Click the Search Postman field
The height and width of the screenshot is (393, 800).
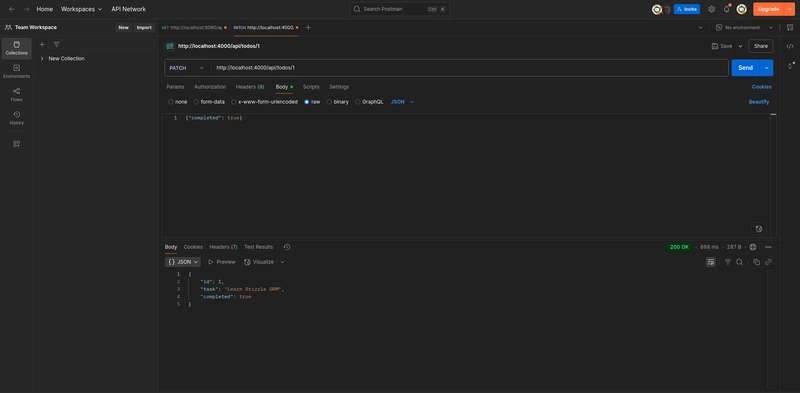click(399, 9)
